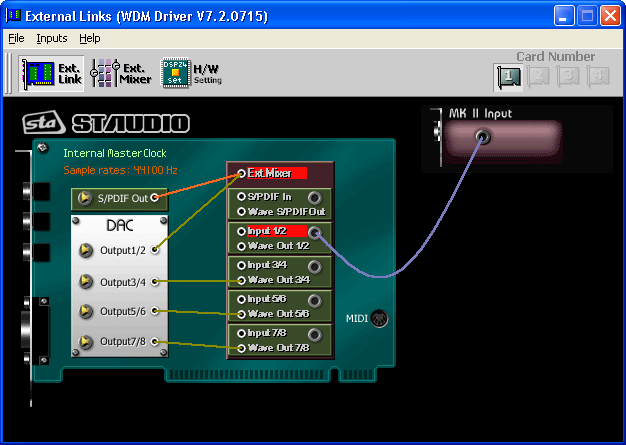Select the S/PDIF In source radio
The image size is (626, 445).
click(x=241, y=197)
